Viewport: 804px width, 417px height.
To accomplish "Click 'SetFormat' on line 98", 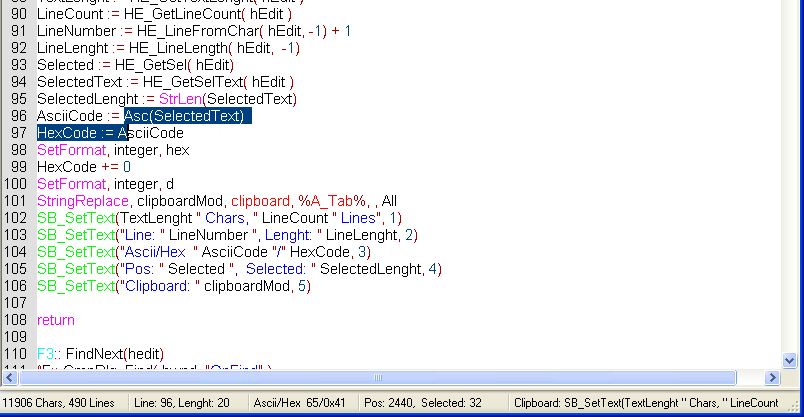I will tap(71, 150).
